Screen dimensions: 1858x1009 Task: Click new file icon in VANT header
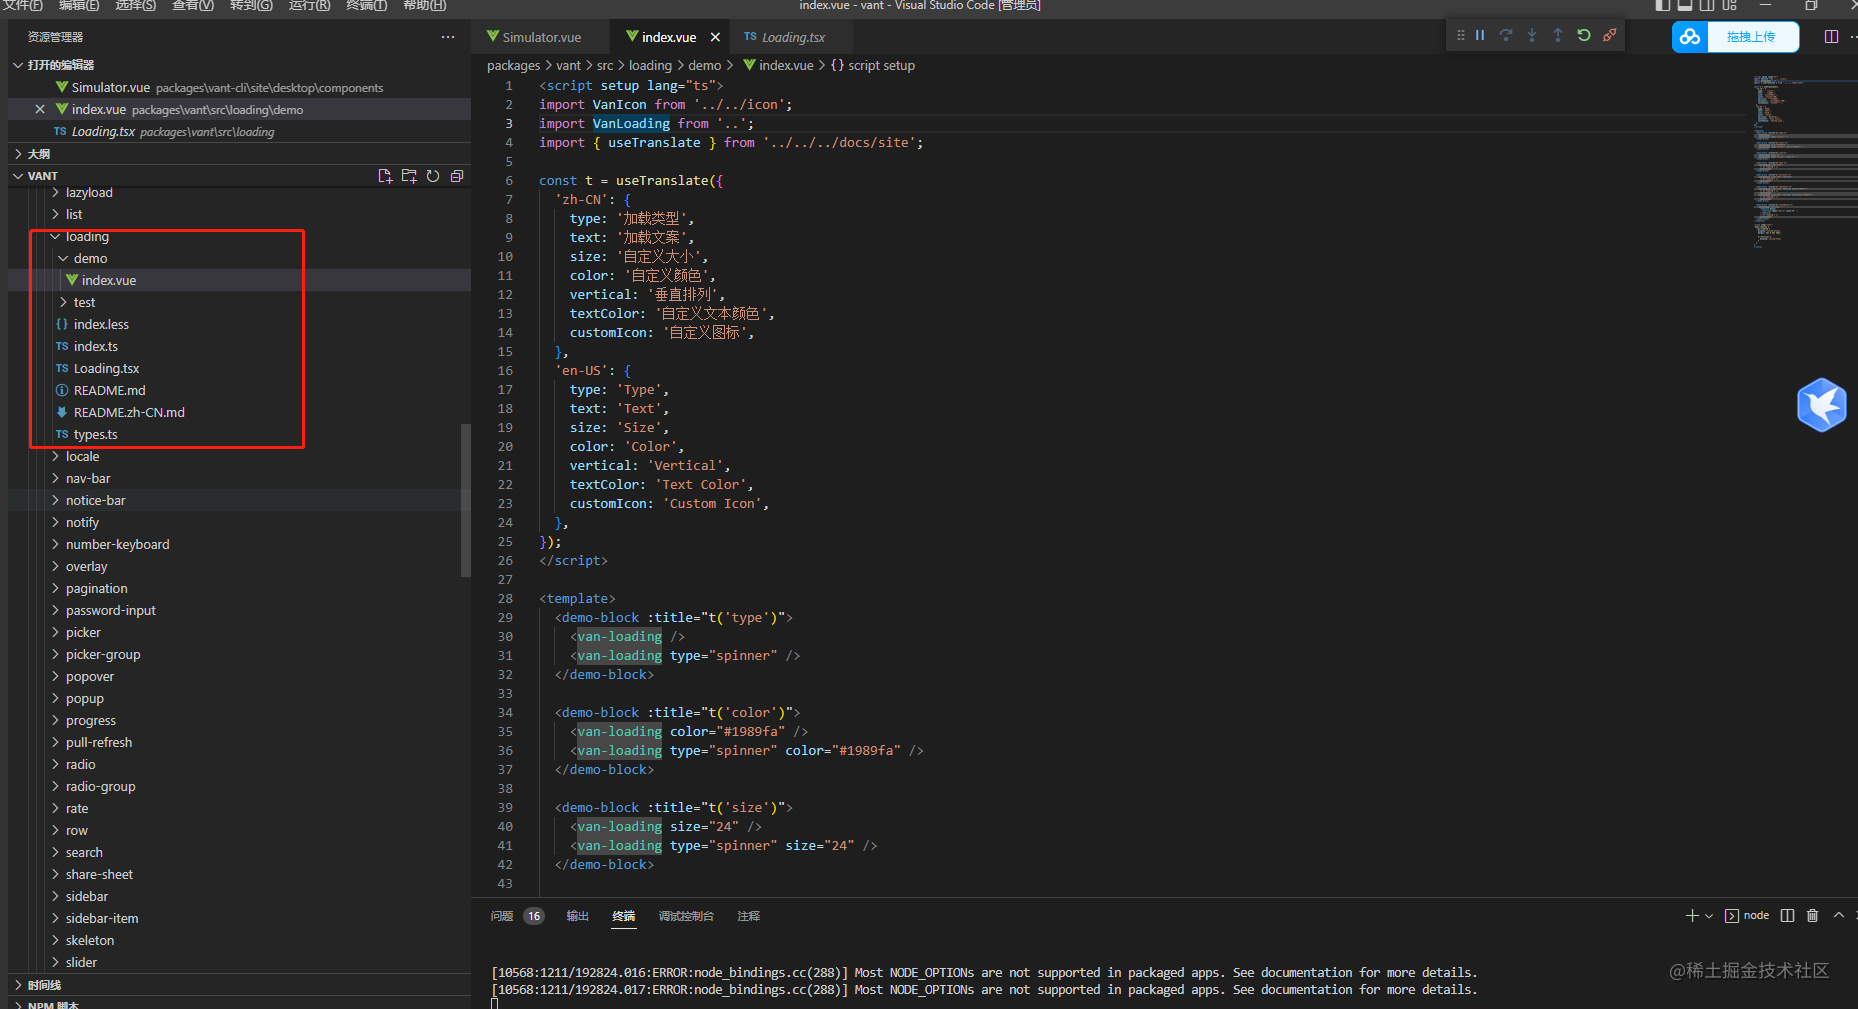[385, 176]
